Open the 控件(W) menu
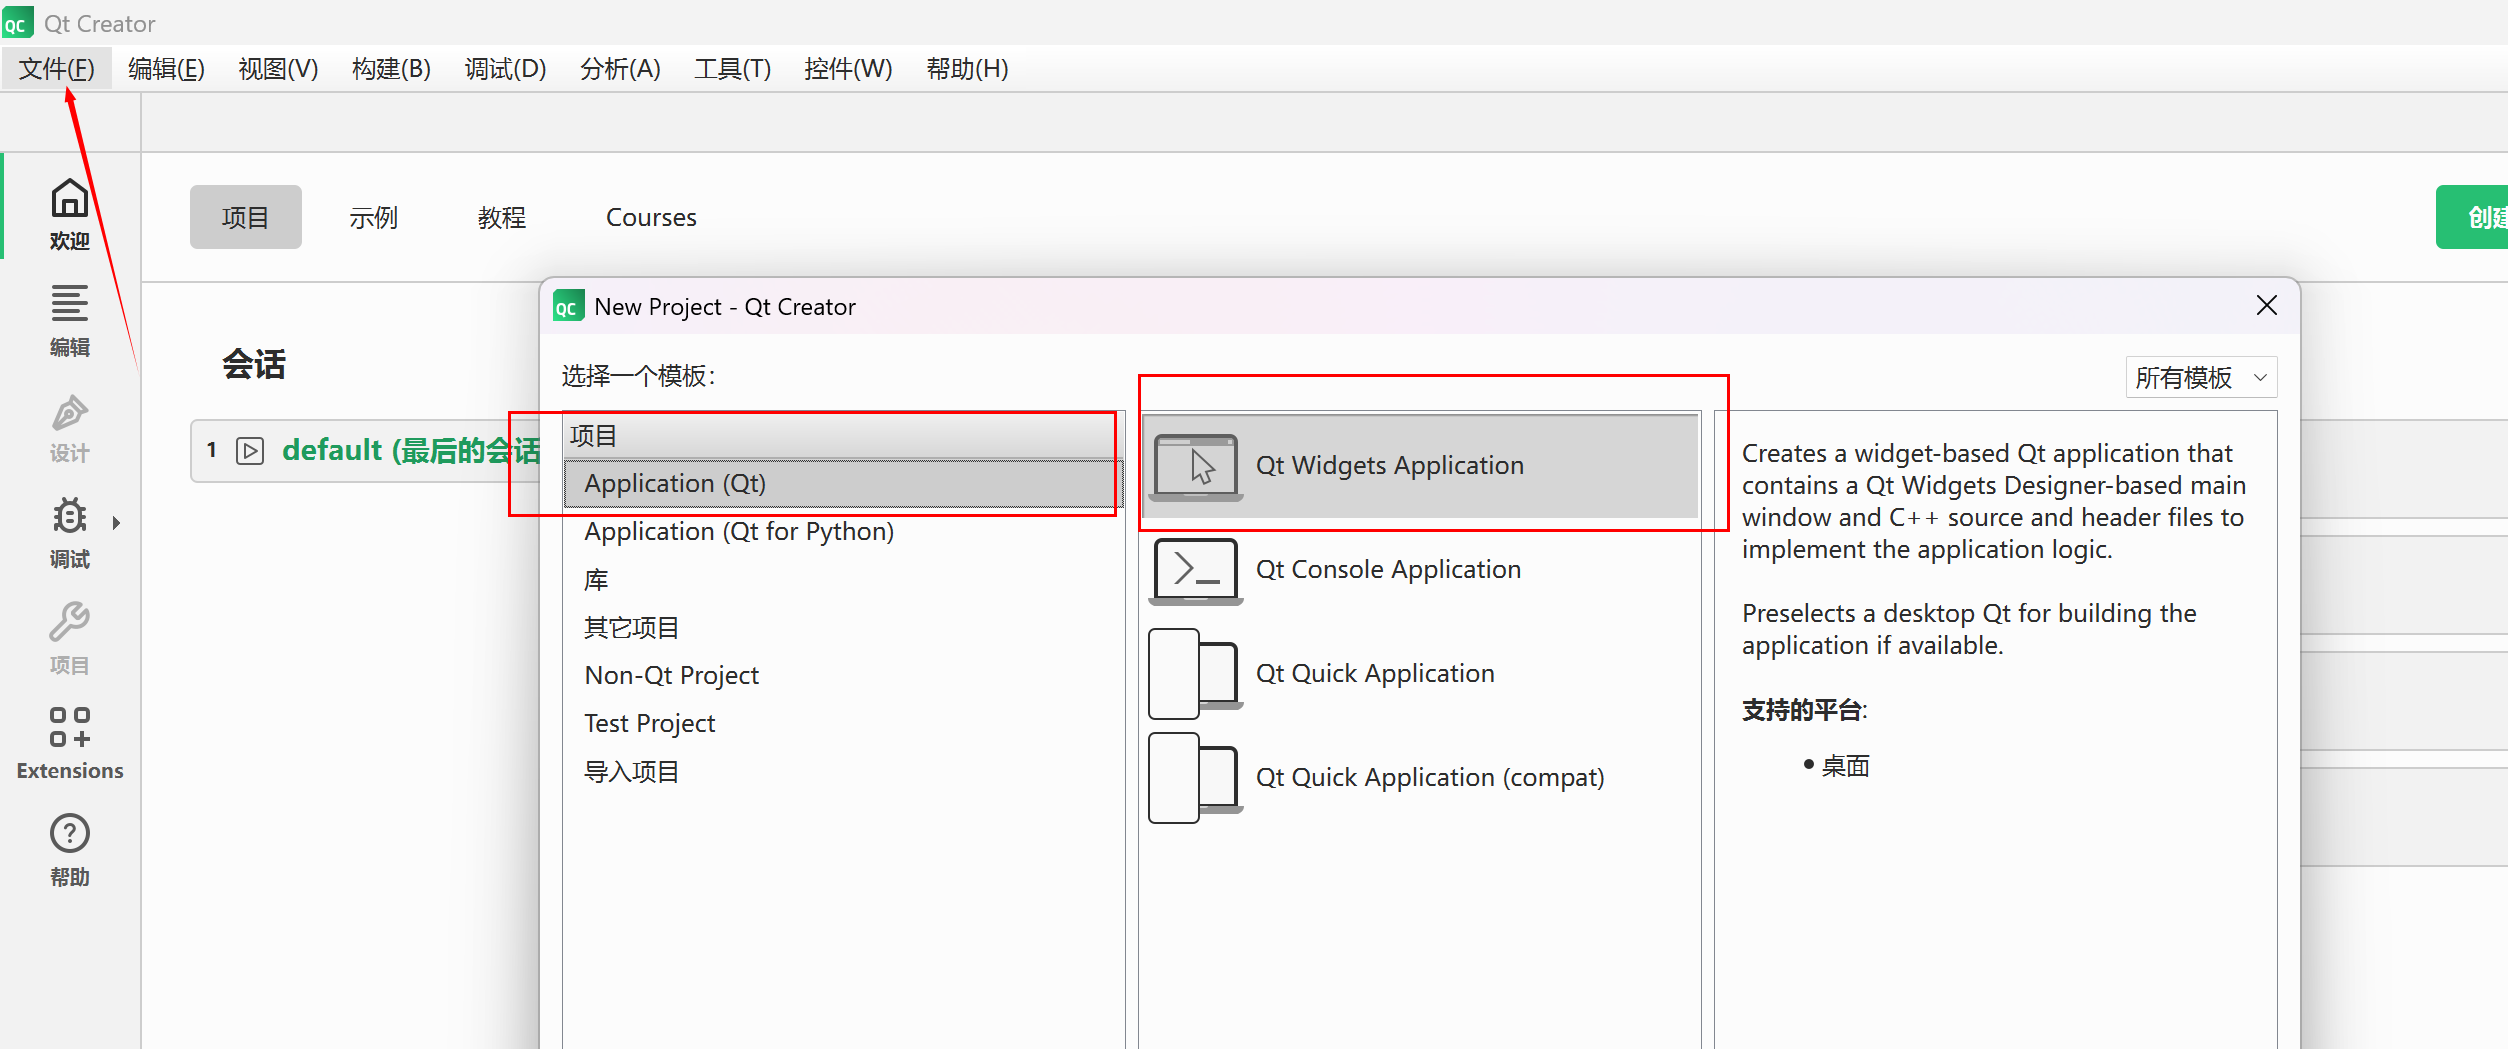 point(848,68)
